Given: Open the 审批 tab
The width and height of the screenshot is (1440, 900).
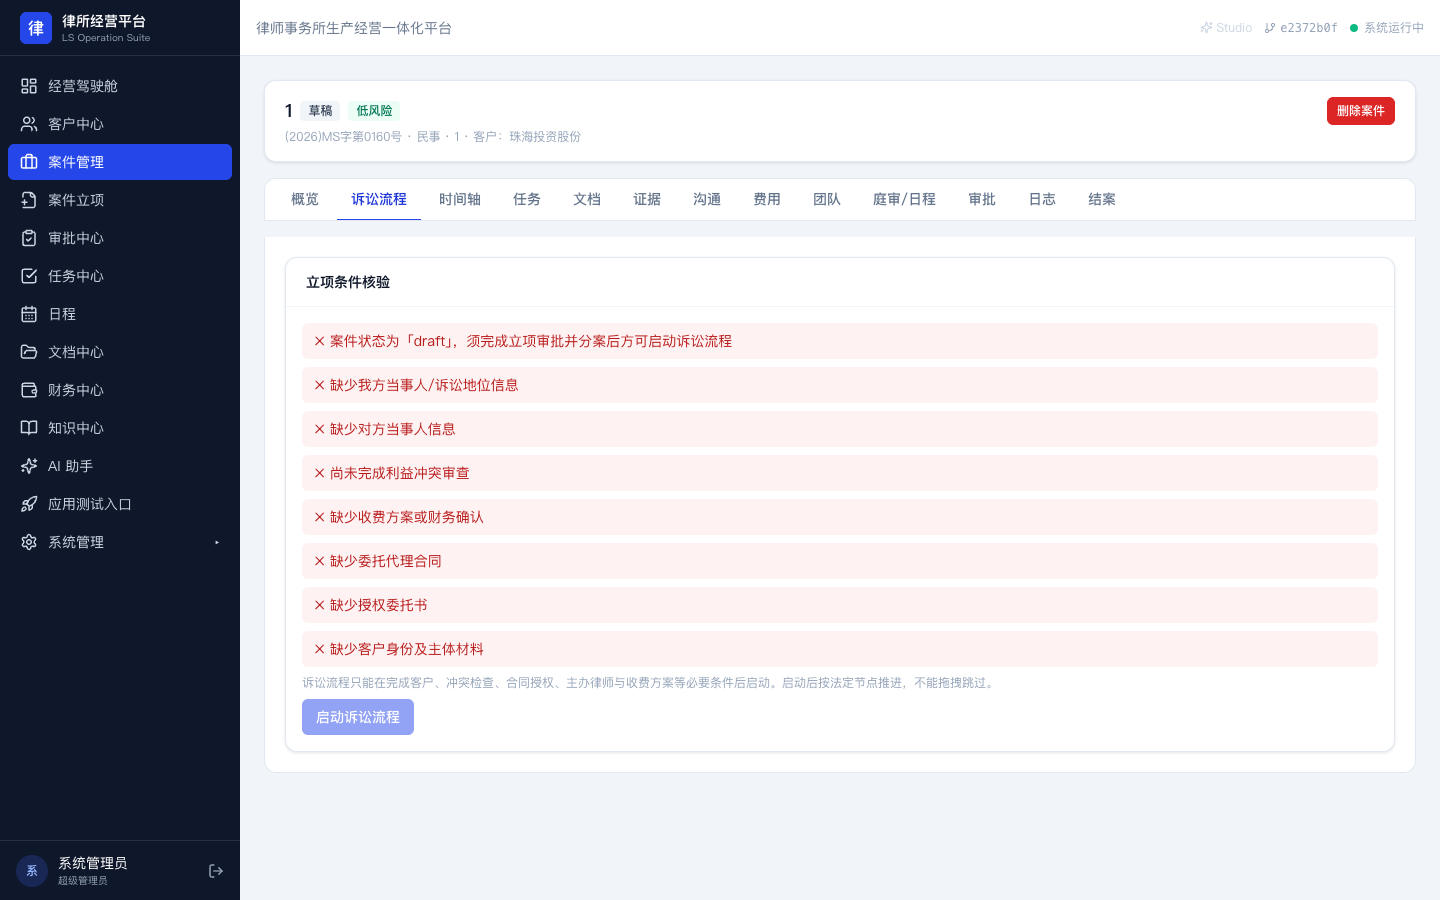Looking at the screenshot, I should coord(982,200).
